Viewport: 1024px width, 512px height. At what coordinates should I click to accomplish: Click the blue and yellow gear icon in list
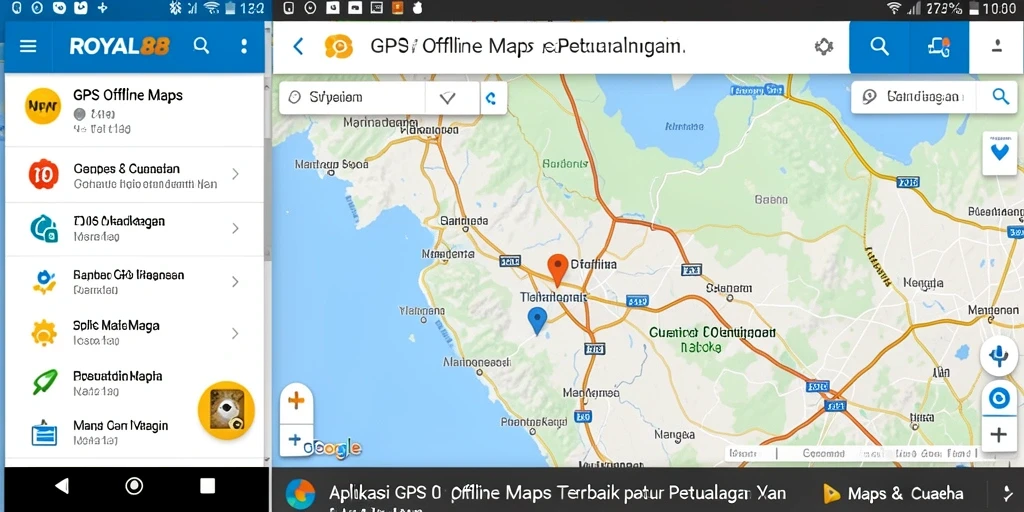point(44,281)
